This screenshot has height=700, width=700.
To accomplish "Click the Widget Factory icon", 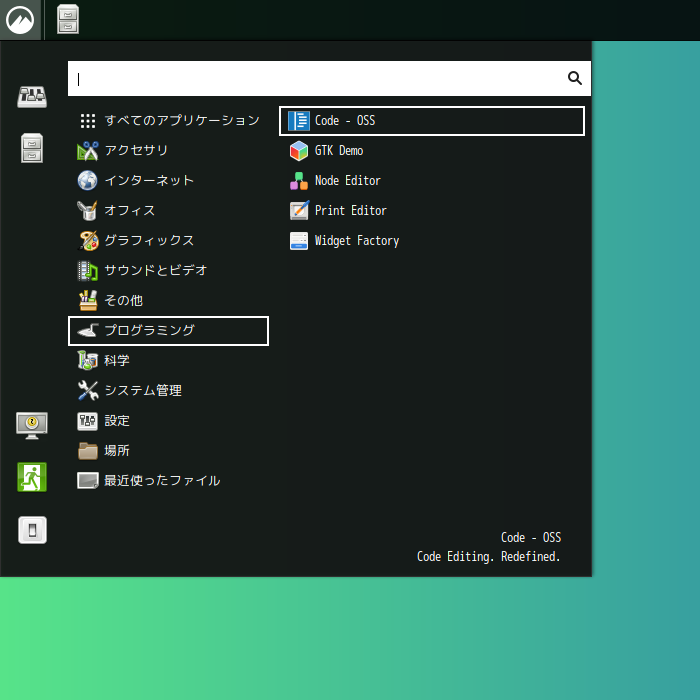I will pyautogui.click(x=299, y=241).
